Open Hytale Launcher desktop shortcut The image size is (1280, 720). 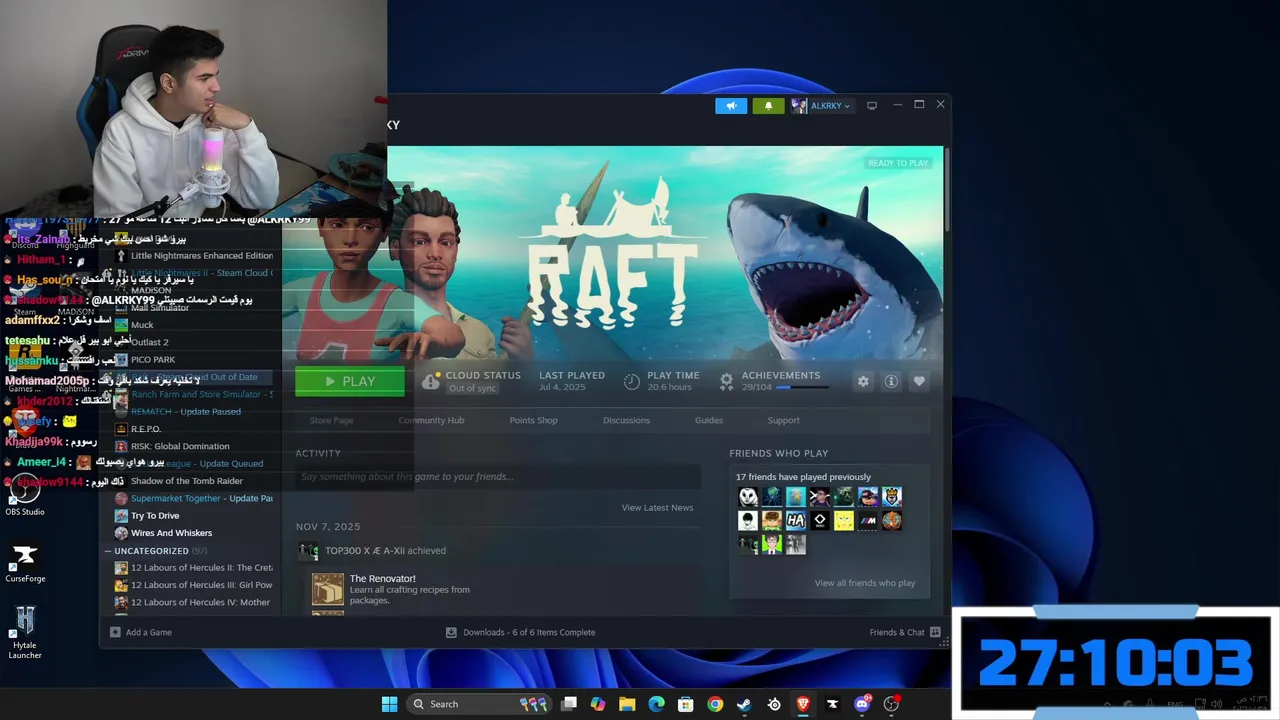click(25, 632)
